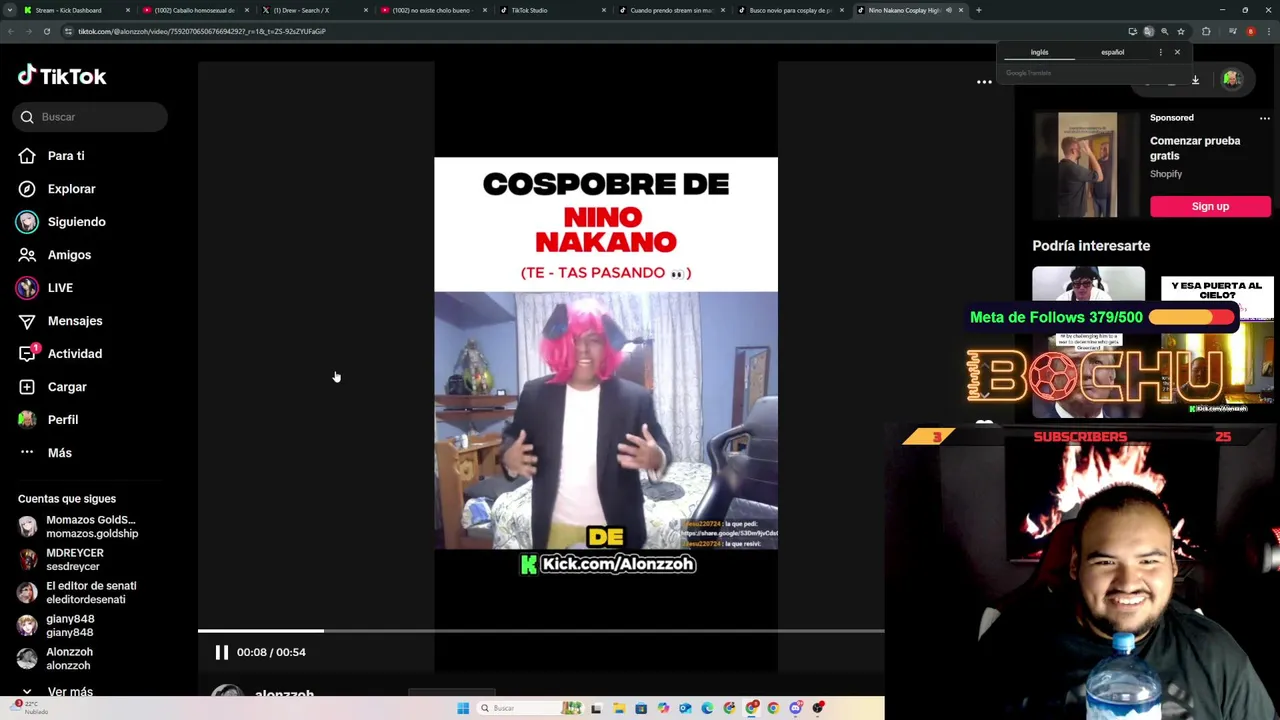This screenshot has width=1280, height=720.
Task: Select the inglés tab in Translate popup
Action: click(x=1040, y=52)
